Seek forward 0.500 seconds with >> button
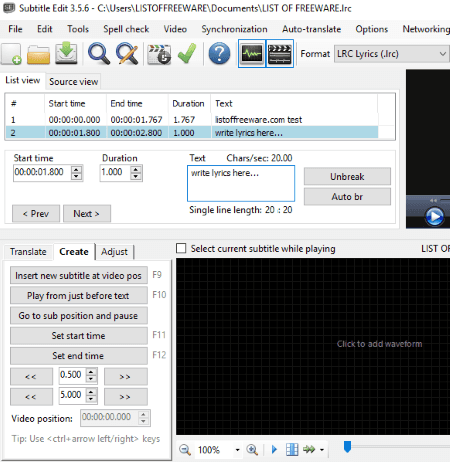Viewport: 450px width, 462px height. coord(125,377)
